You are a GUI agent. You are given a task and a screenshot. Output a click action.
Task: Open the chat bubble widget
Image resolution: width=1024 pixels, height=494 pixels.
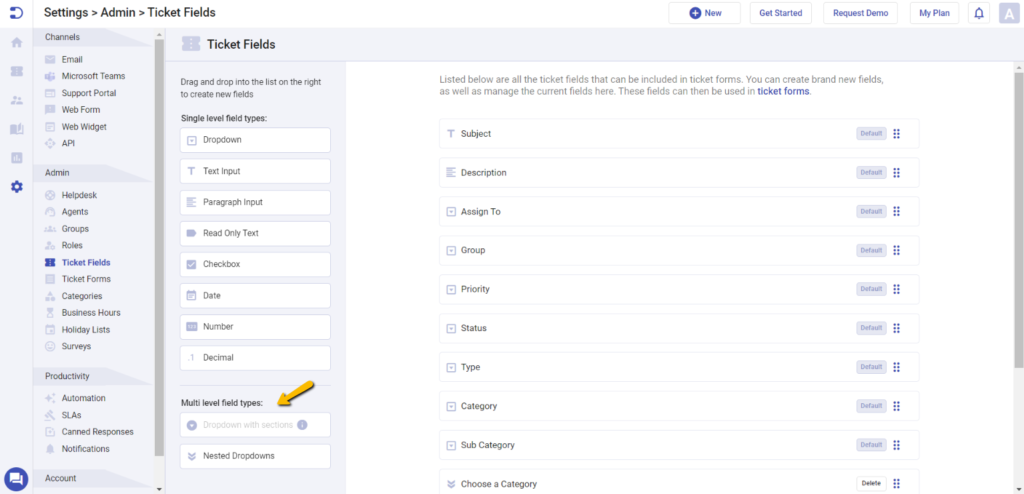(x=16, y=479)
